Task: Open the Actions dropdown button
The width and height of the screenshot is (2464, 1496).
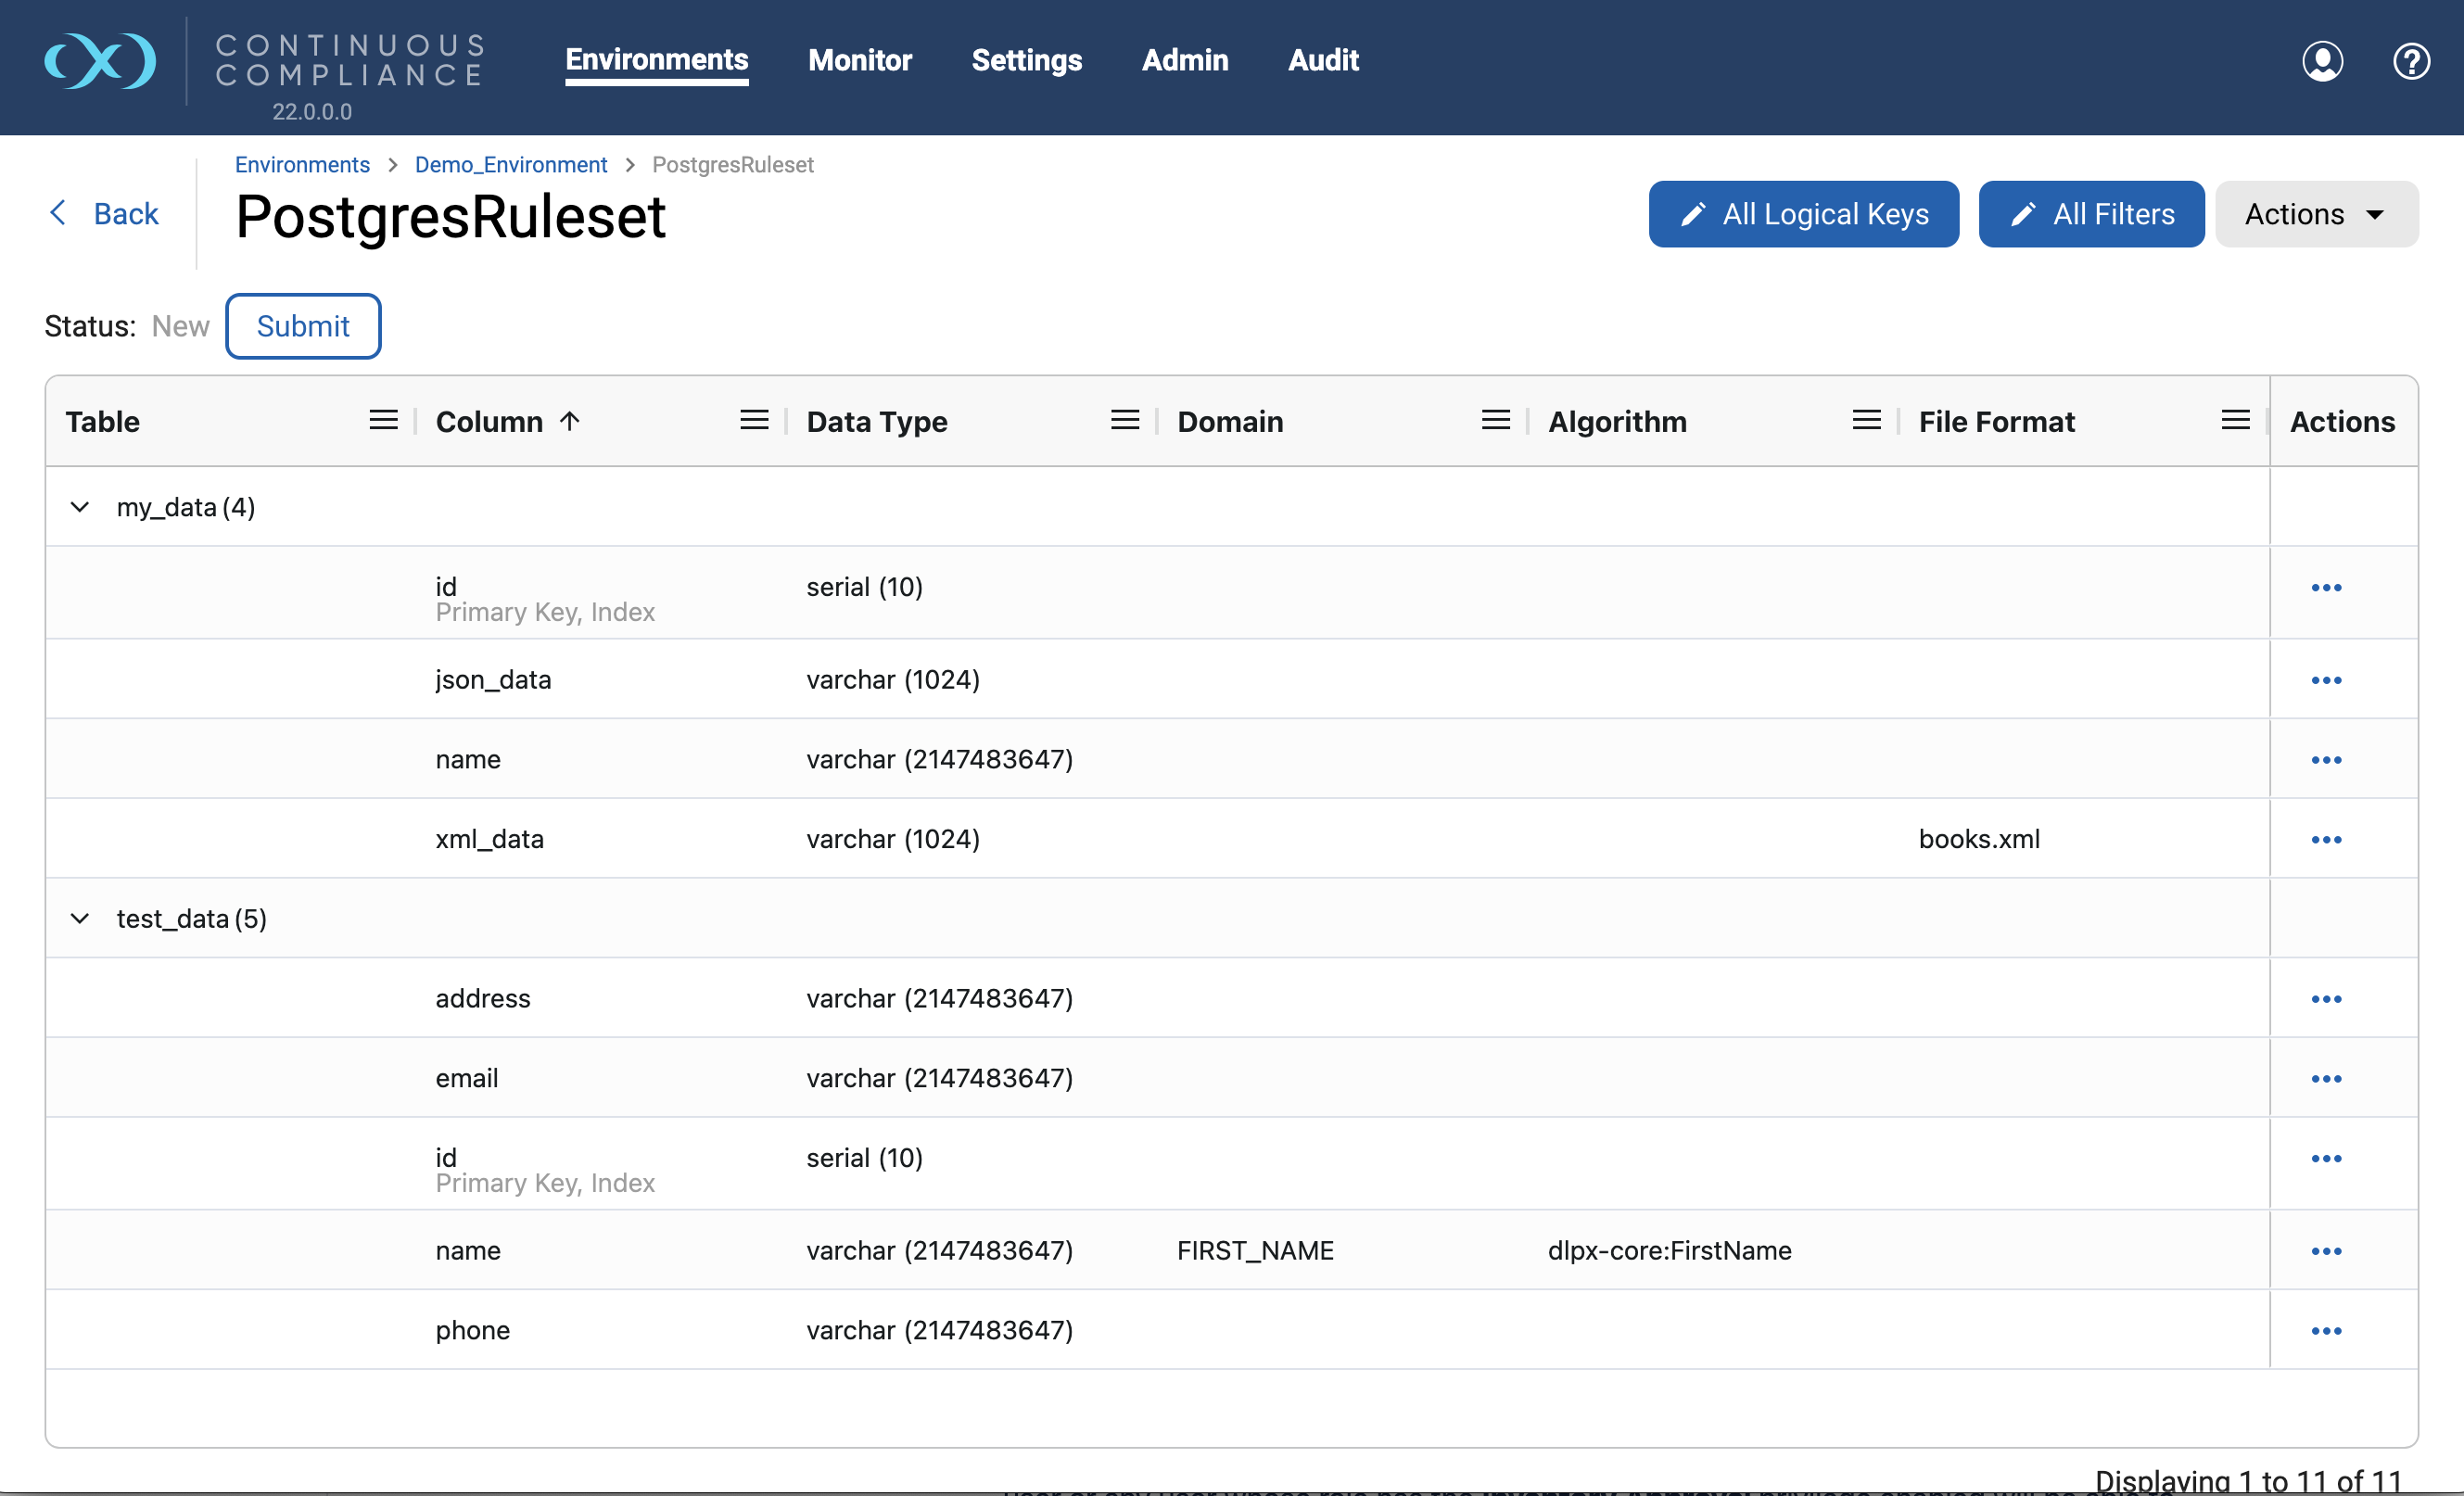Action: click(2316, 214)
